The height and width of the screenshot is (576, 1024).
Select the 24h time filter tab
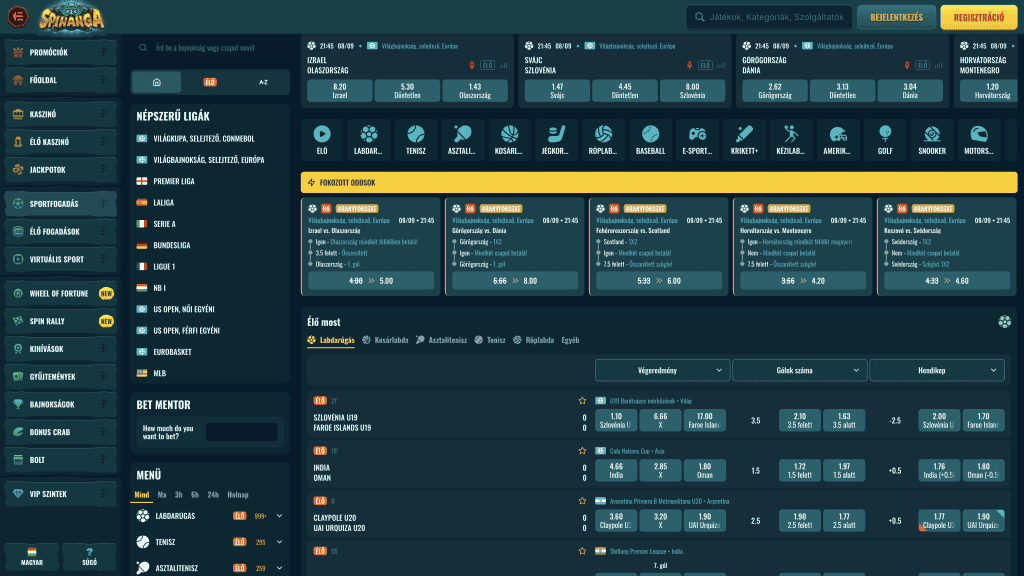pos(214,495)
